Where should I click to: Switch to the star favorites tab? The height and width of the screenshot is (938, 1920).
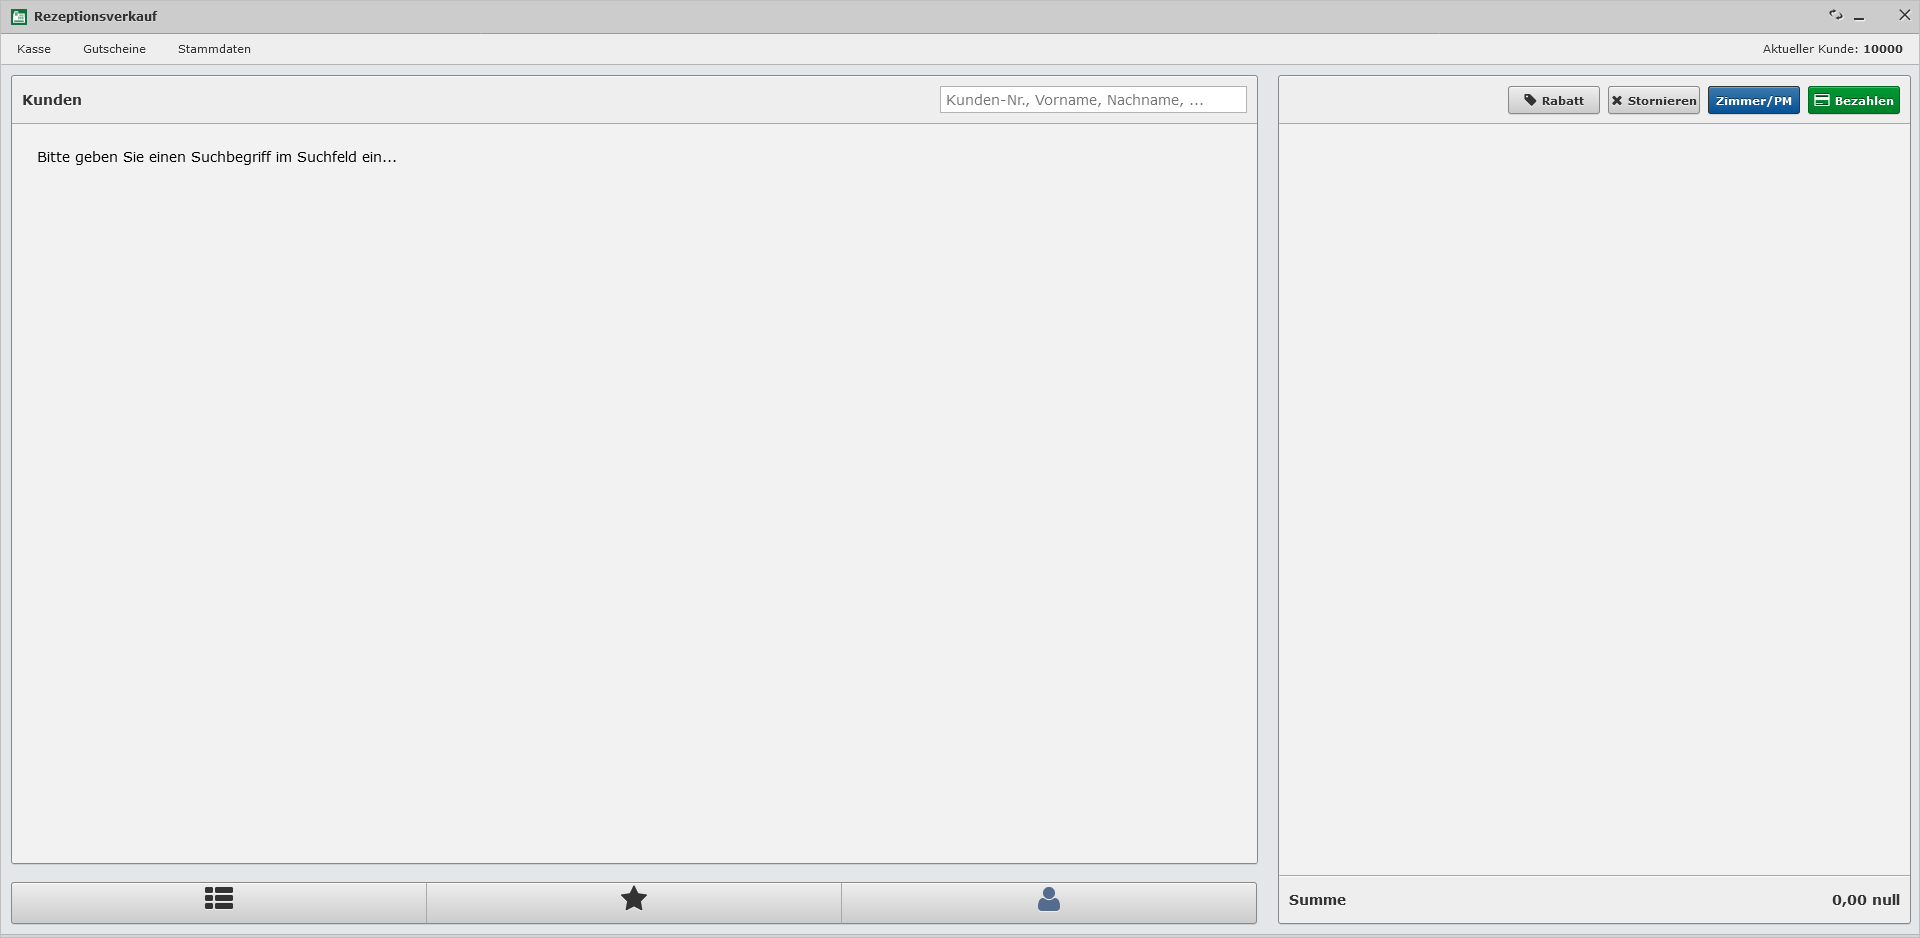tap(634, 902)
